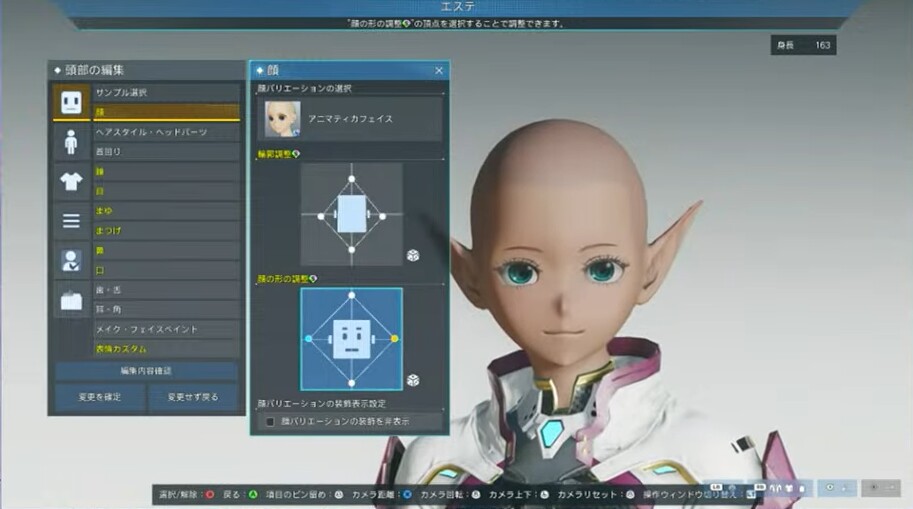This screenshot has width=913, height=509.
Task: Select ヘアスタイル・ヘッドパーツ menu item
Action: point(167,132)
